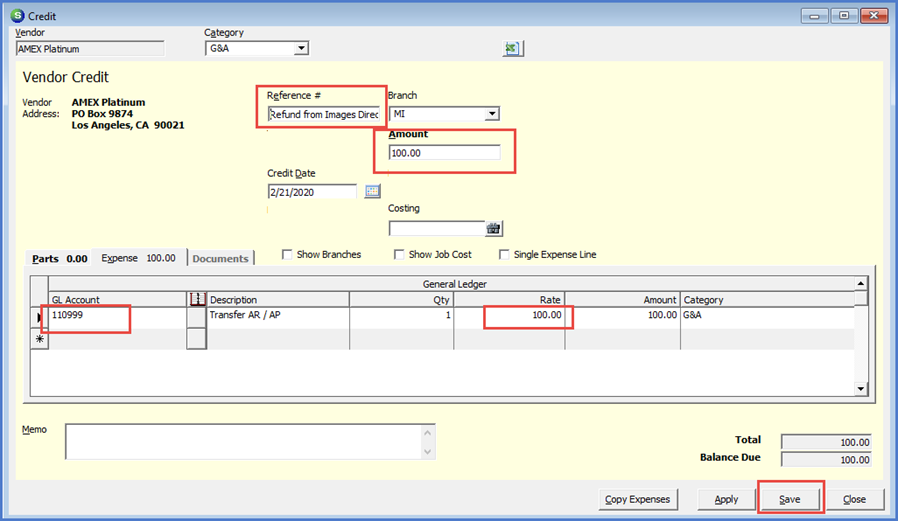The image size is (898, 521).
Task: Click the GL Account column header
Action: click(117, 299)
